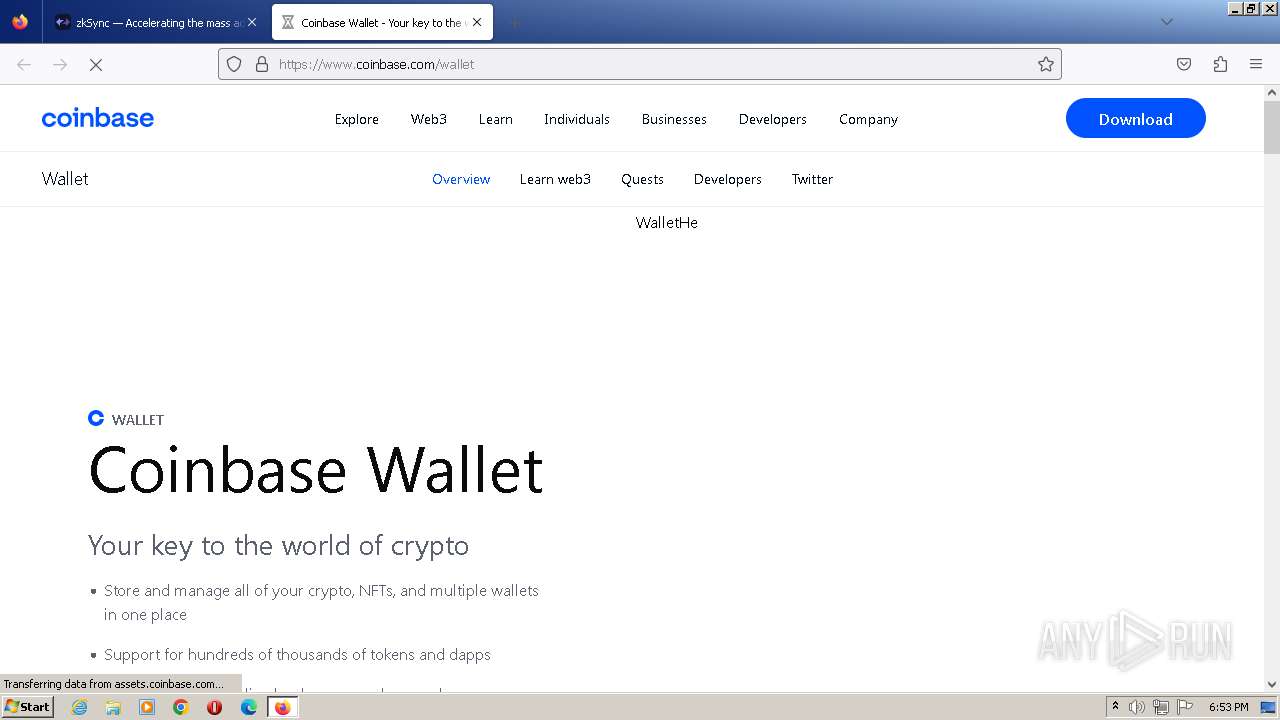Image resolution: width=1280 pixels, height=720 pixels.
Task: Stop the page loading
Action: pyautogui.click(x=96, y=64)
